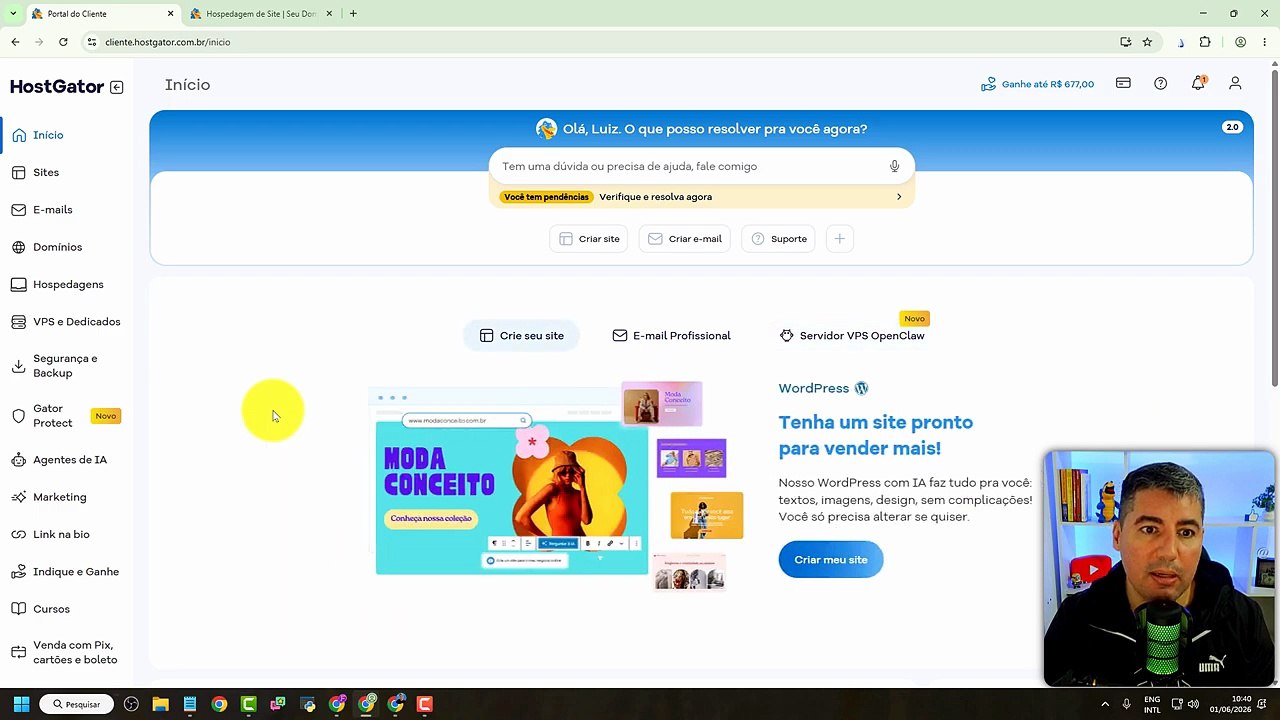1280x720 pixels.
Task: Expand pendências with the right chevron
Action: 899,197
